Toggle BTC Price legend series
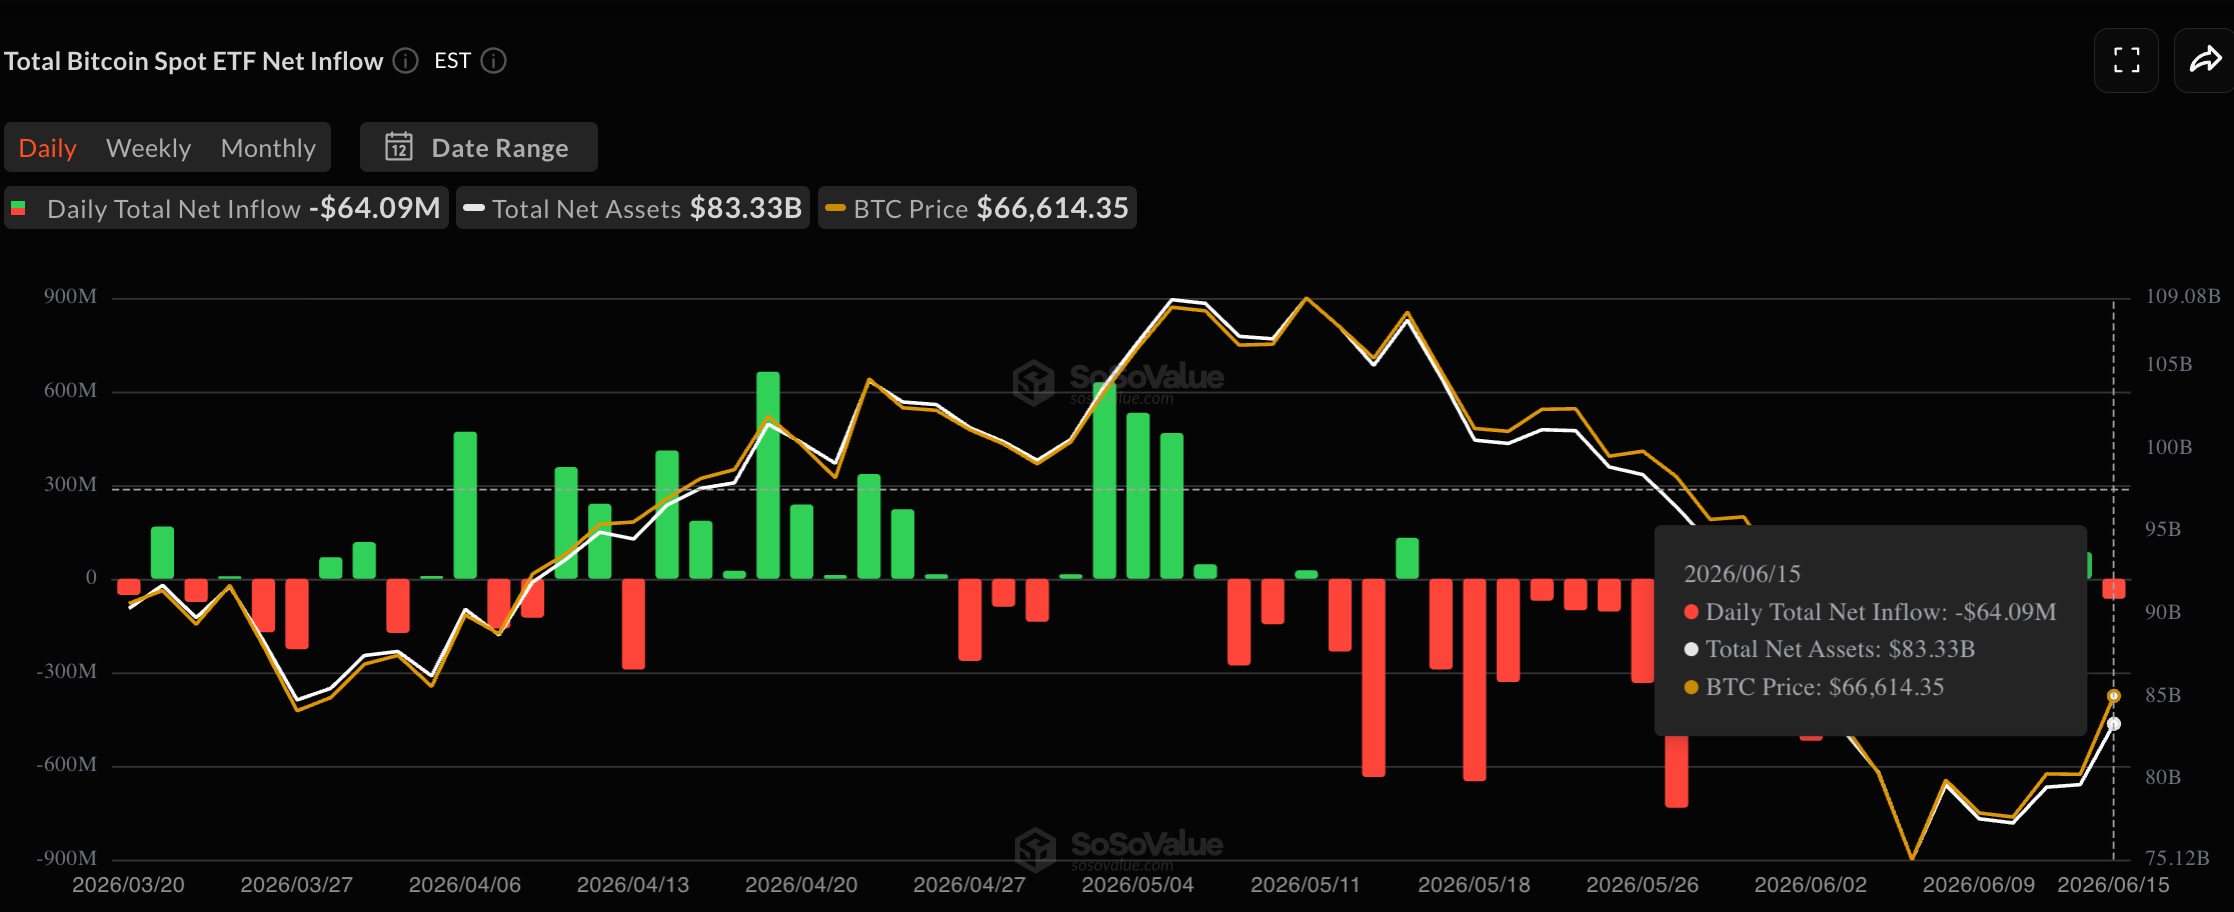This screenshot has height=912, width=2234. pyautogui.click(x=977, y=208)
